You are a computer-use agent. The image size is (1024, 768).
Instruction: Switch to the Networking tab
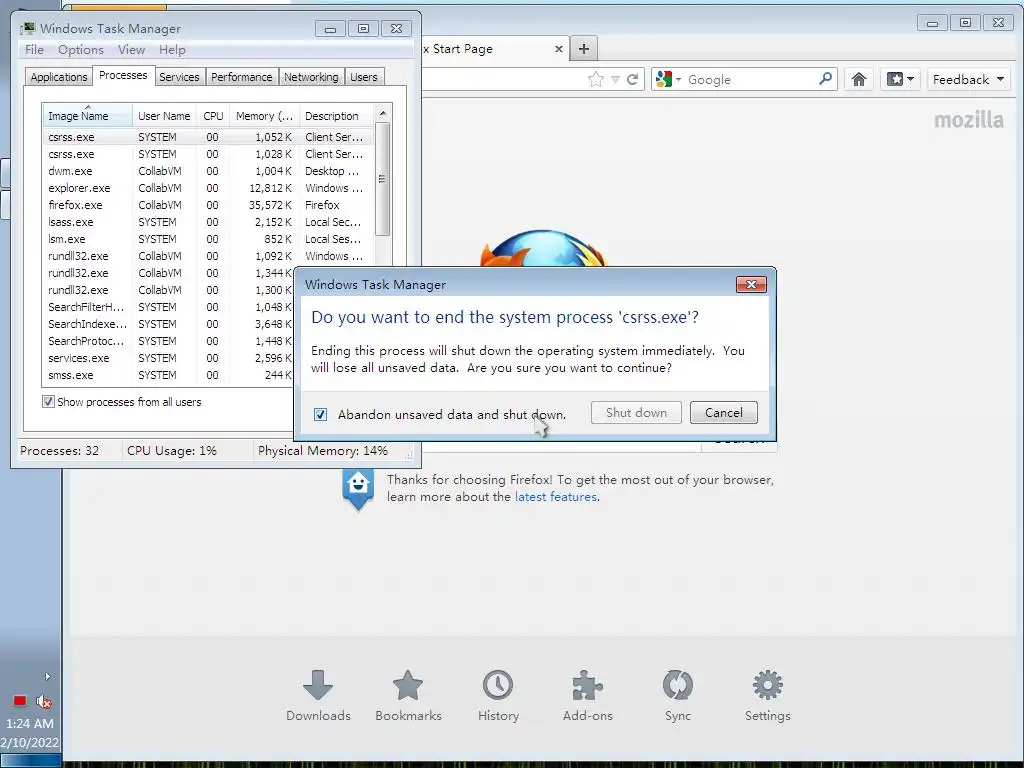tap(312, 77)
